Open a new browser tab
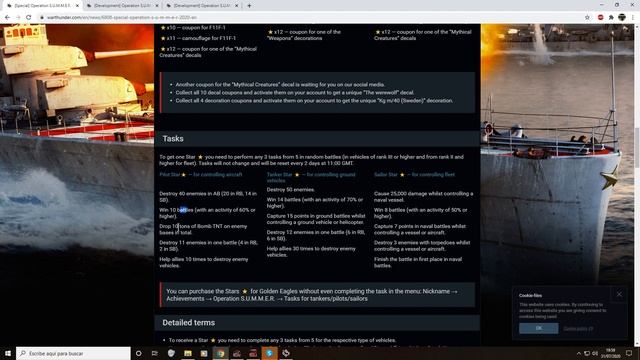Image resolution: width=640 pixels, height=360 pixels. (x=249, y=6)
